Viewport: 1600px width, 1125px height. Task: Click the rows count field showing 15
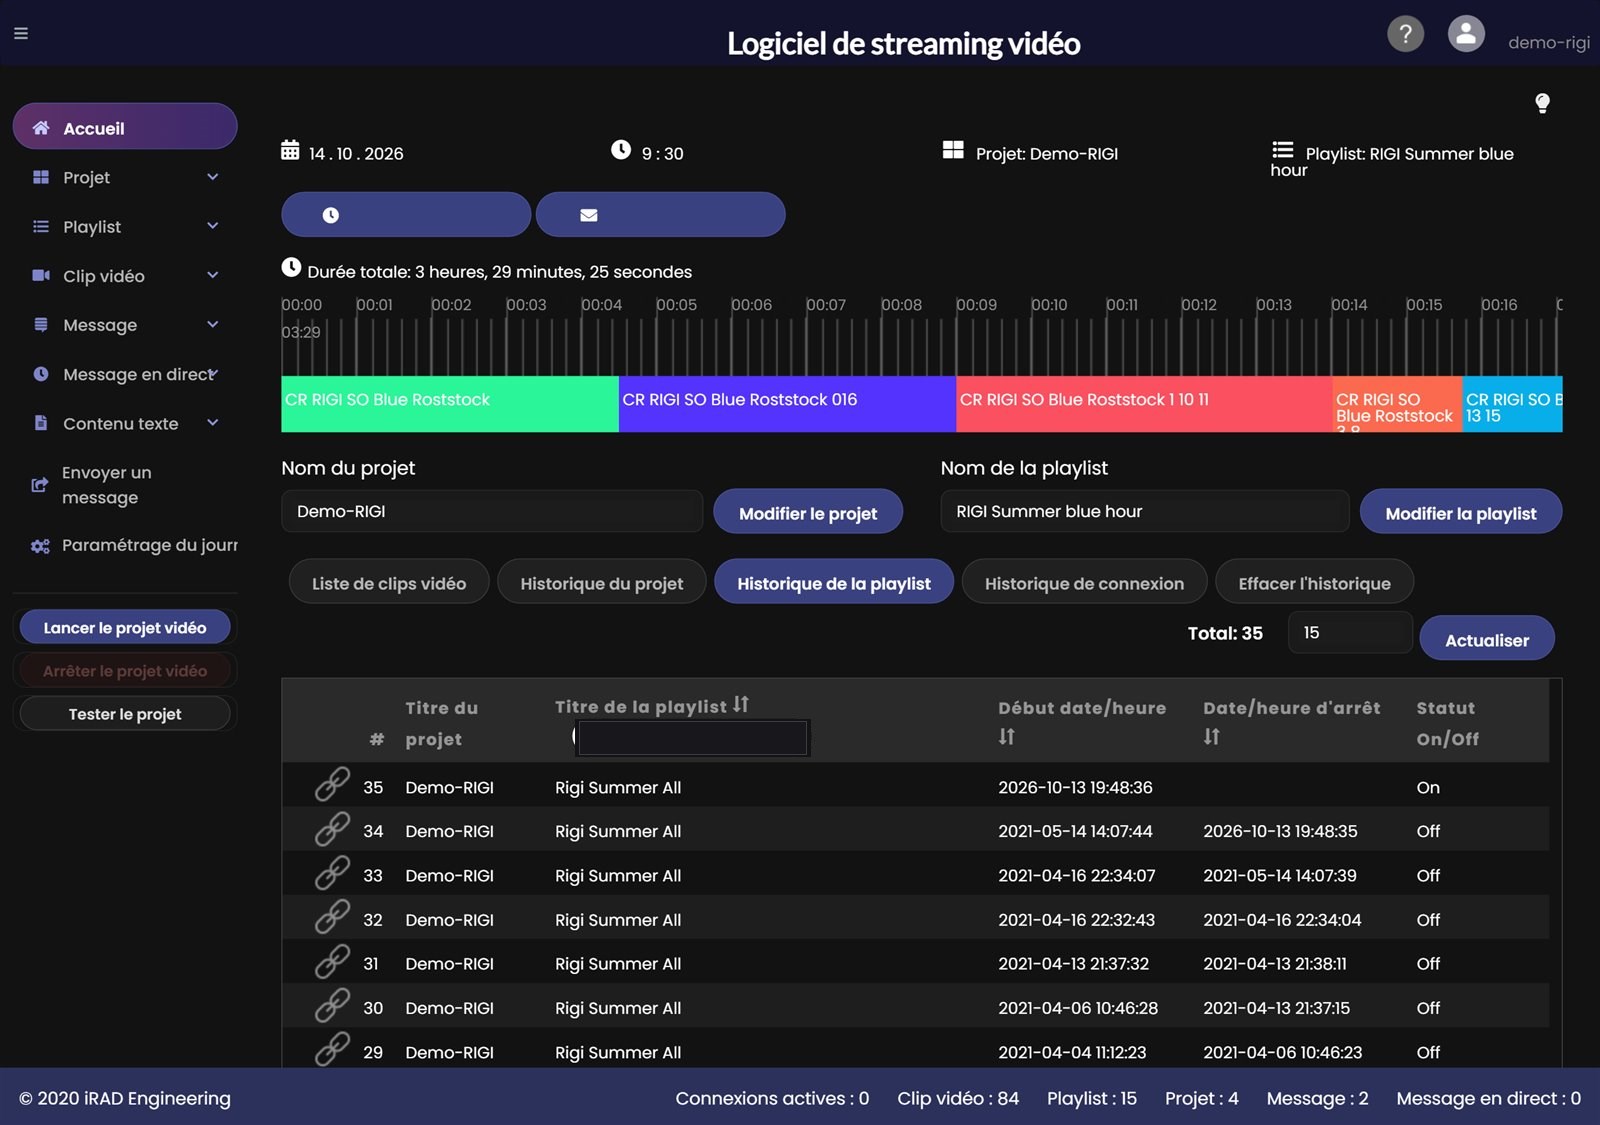[x=1350, y=633]
